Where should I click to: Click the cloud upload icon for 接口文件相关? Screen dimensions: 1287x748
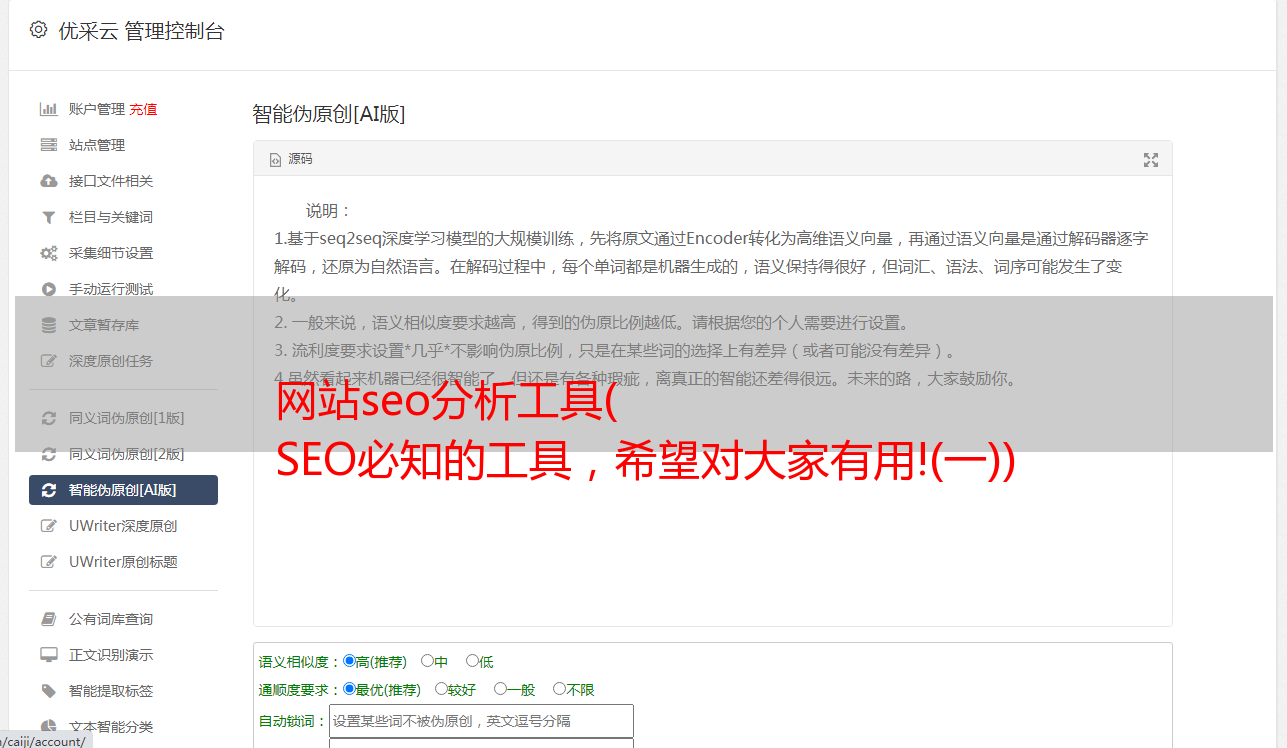point(48,181)
